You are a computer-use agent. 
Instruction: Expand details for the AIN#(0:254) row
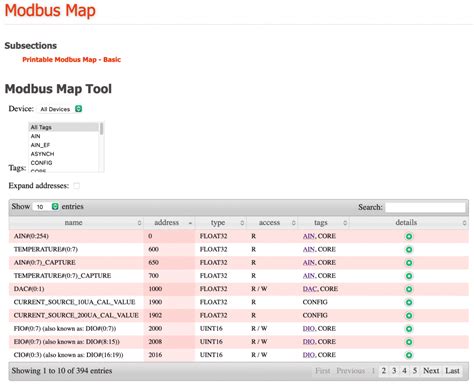click(409, 236)
